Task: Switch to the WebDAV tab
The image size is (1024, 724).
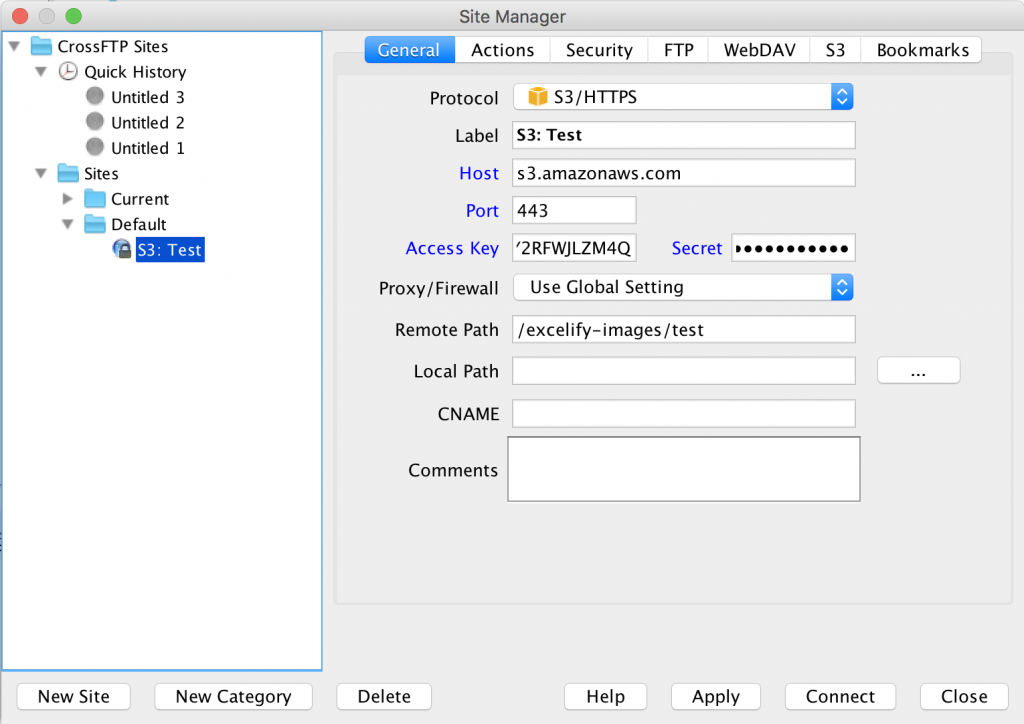Action: click(758, 49)
